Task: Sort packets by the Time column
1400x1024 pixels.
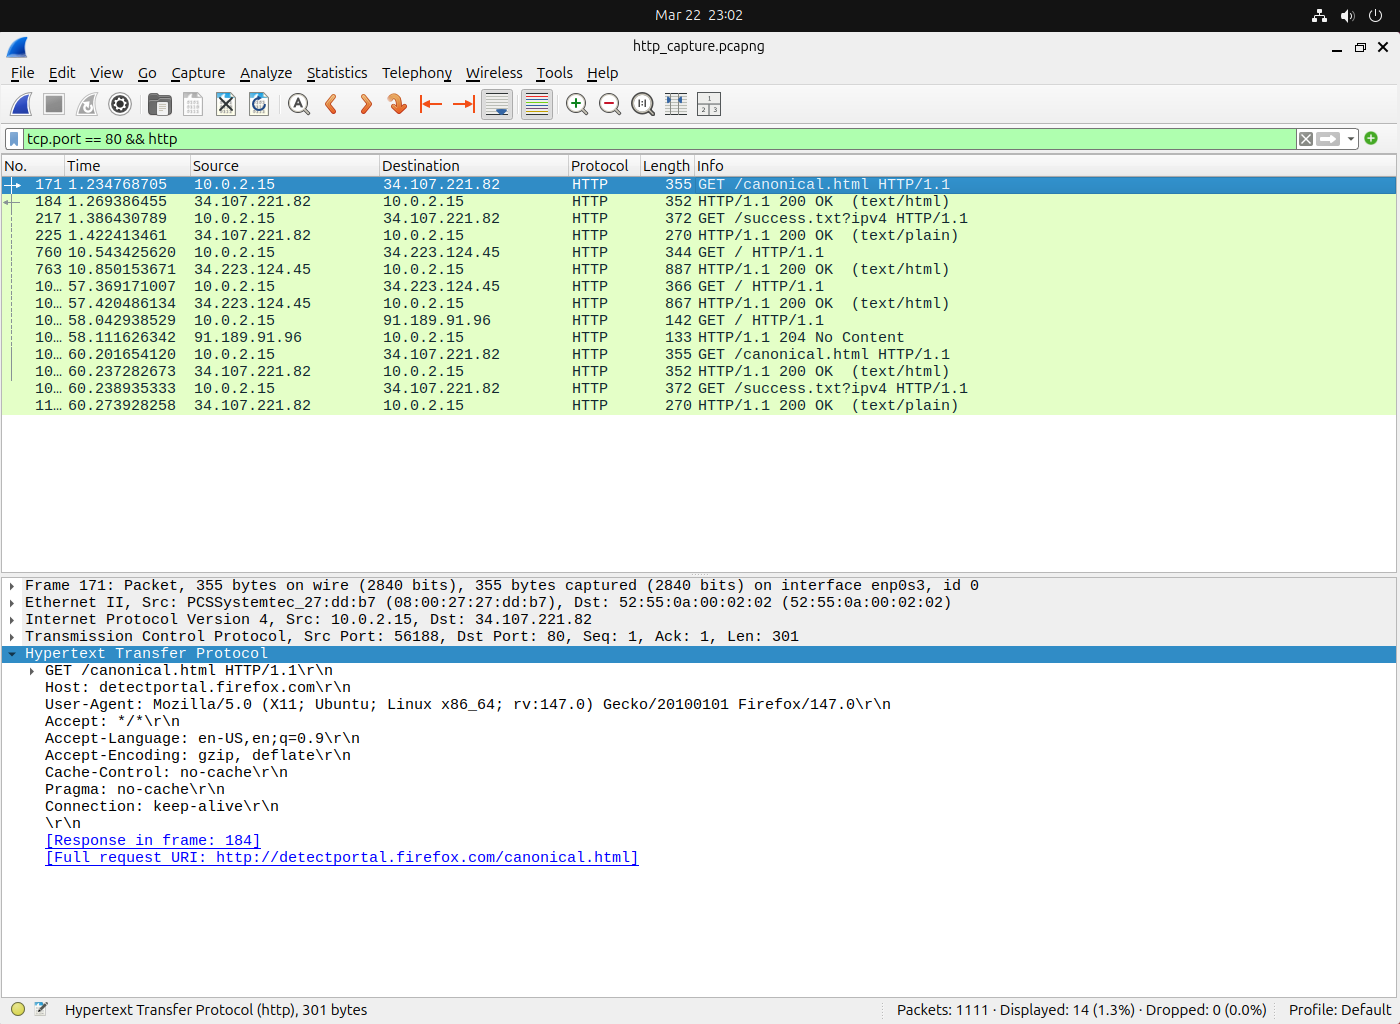Action: (x=127, y=166)
